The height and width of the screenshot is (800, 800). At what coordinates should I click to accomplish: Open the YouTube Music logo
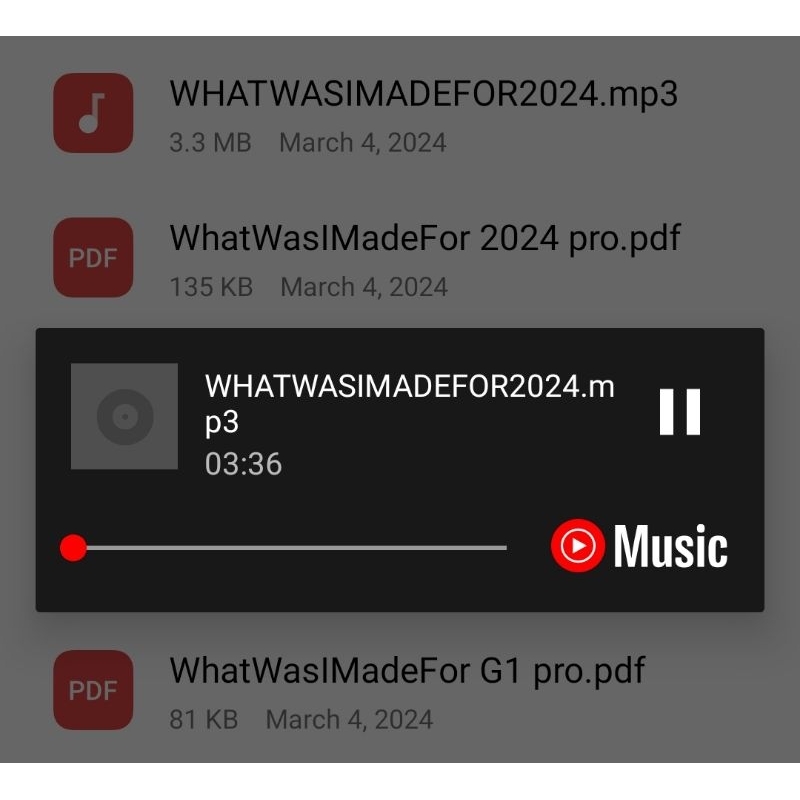point(639,545)
